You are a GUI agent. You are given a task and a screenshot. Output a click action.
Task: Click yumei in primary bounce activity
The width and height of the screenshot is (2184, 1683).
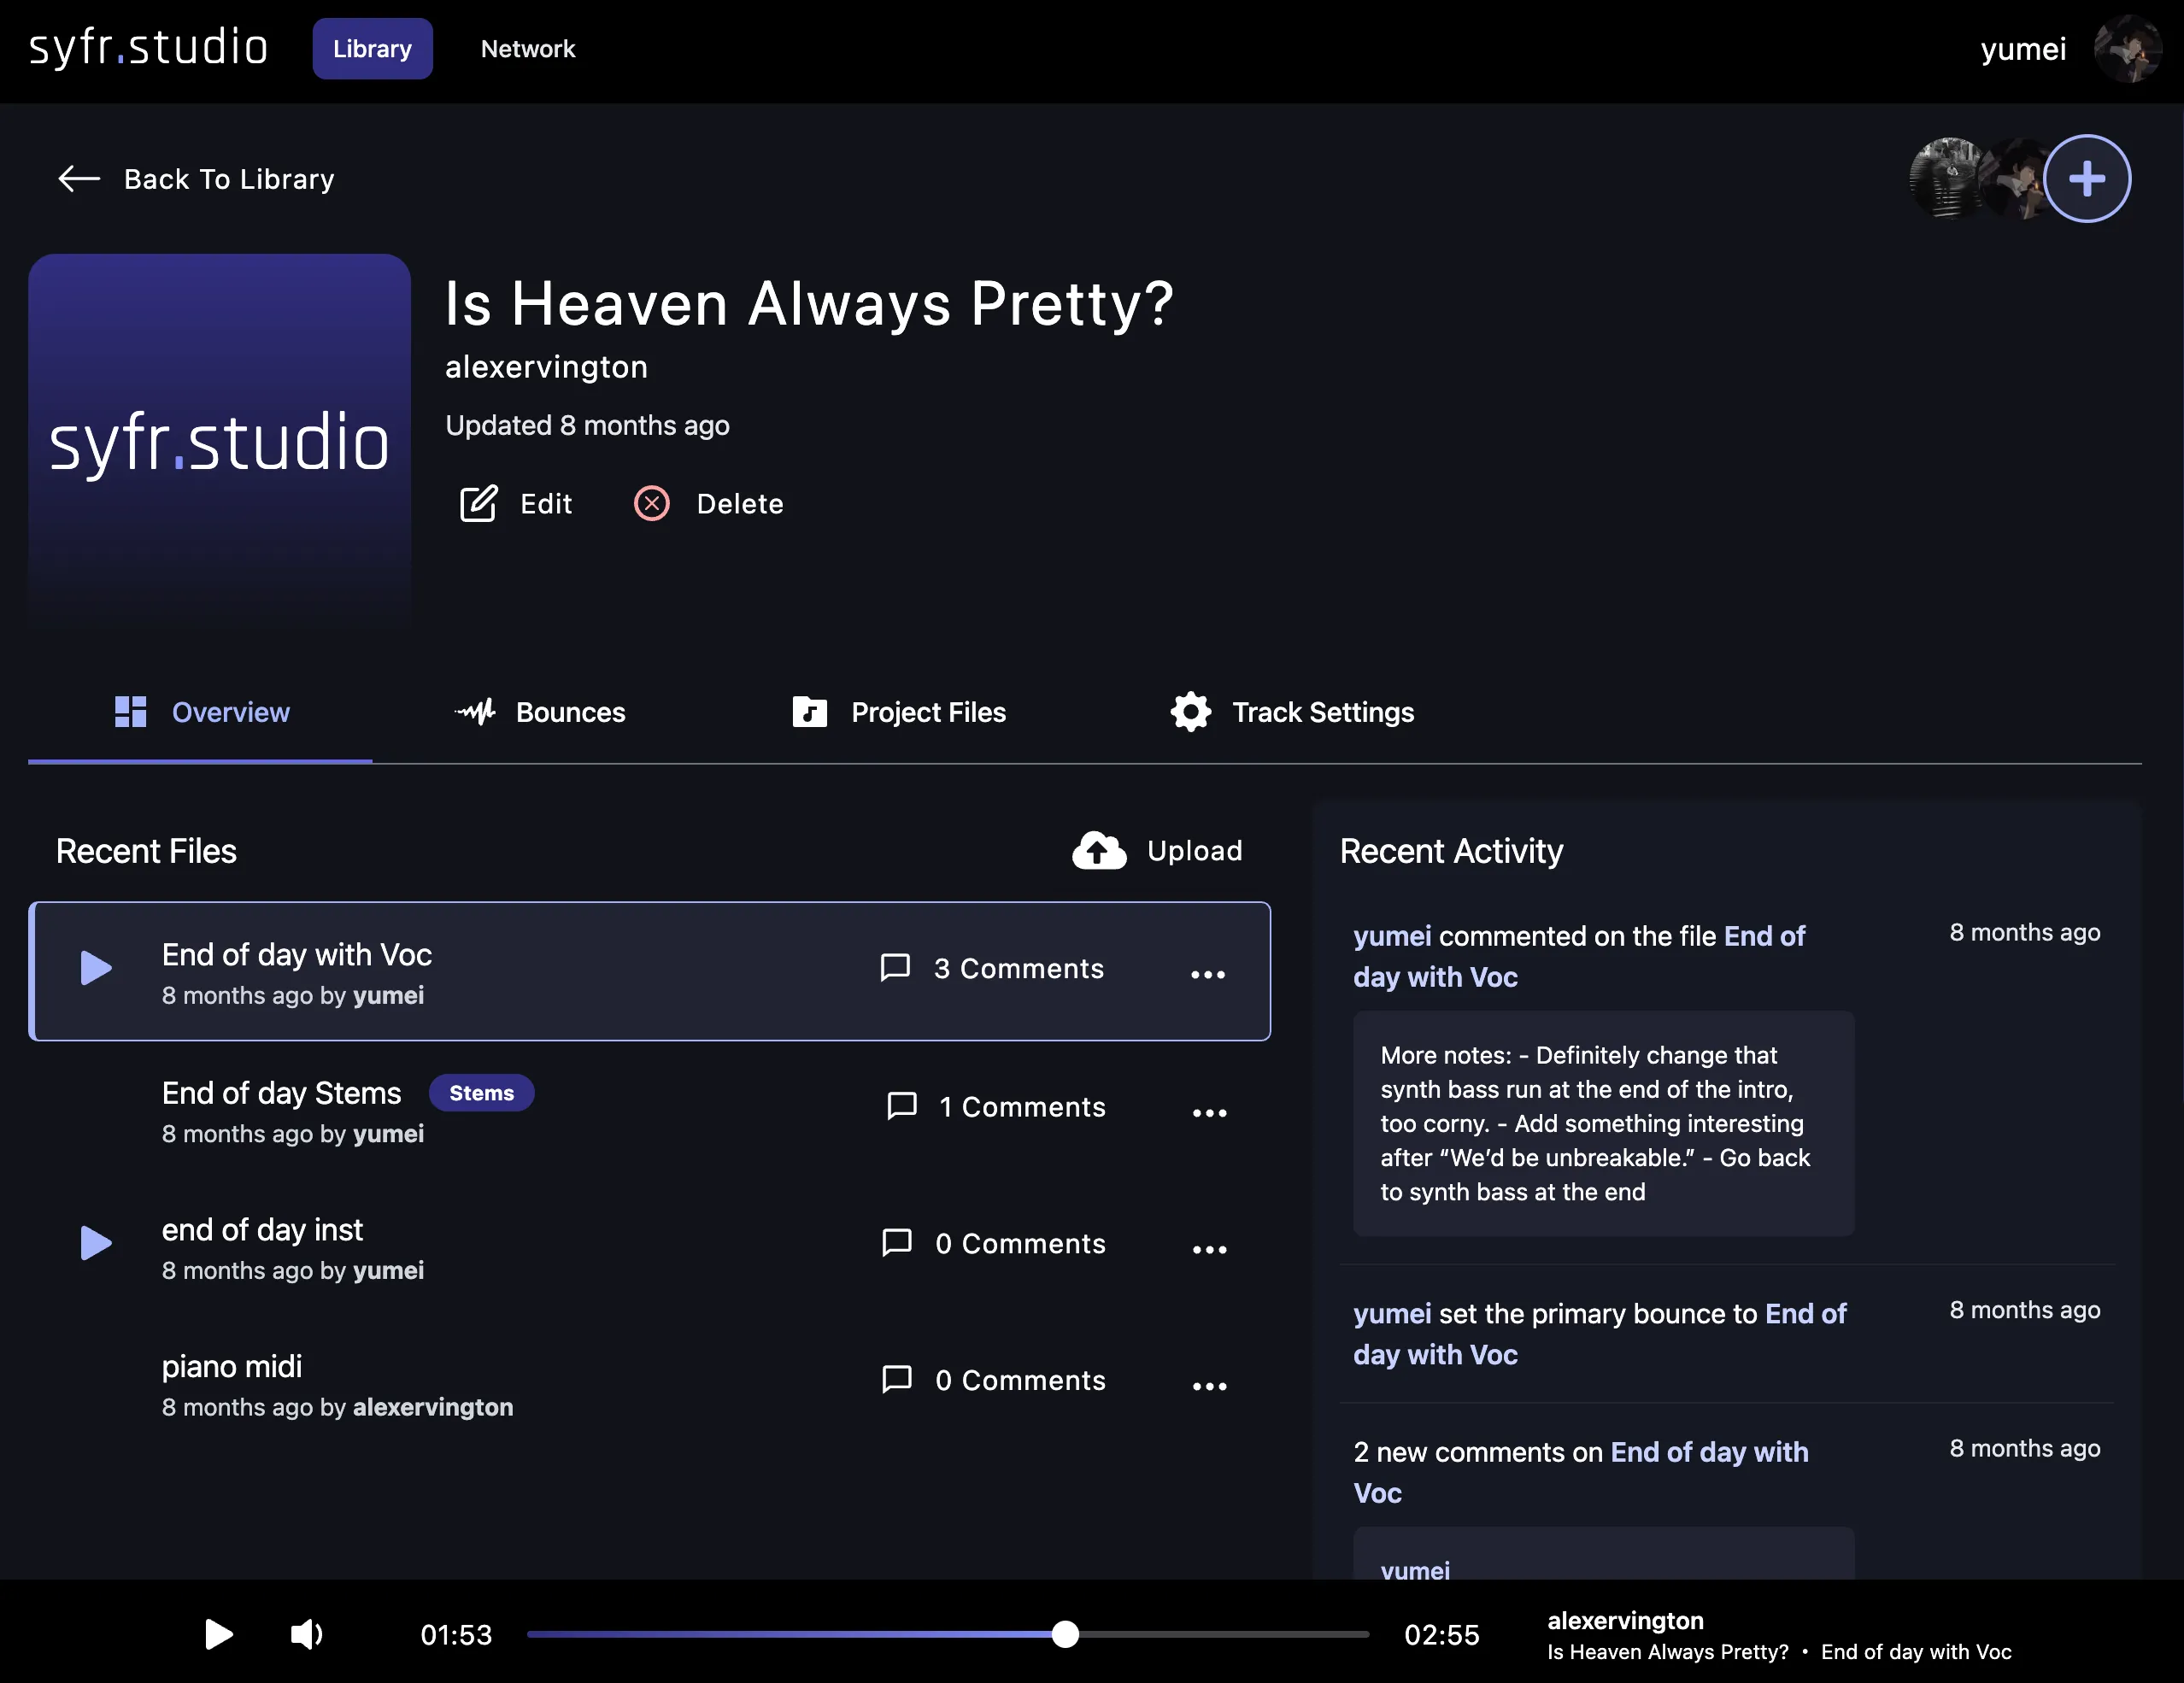point(1392,1313)
